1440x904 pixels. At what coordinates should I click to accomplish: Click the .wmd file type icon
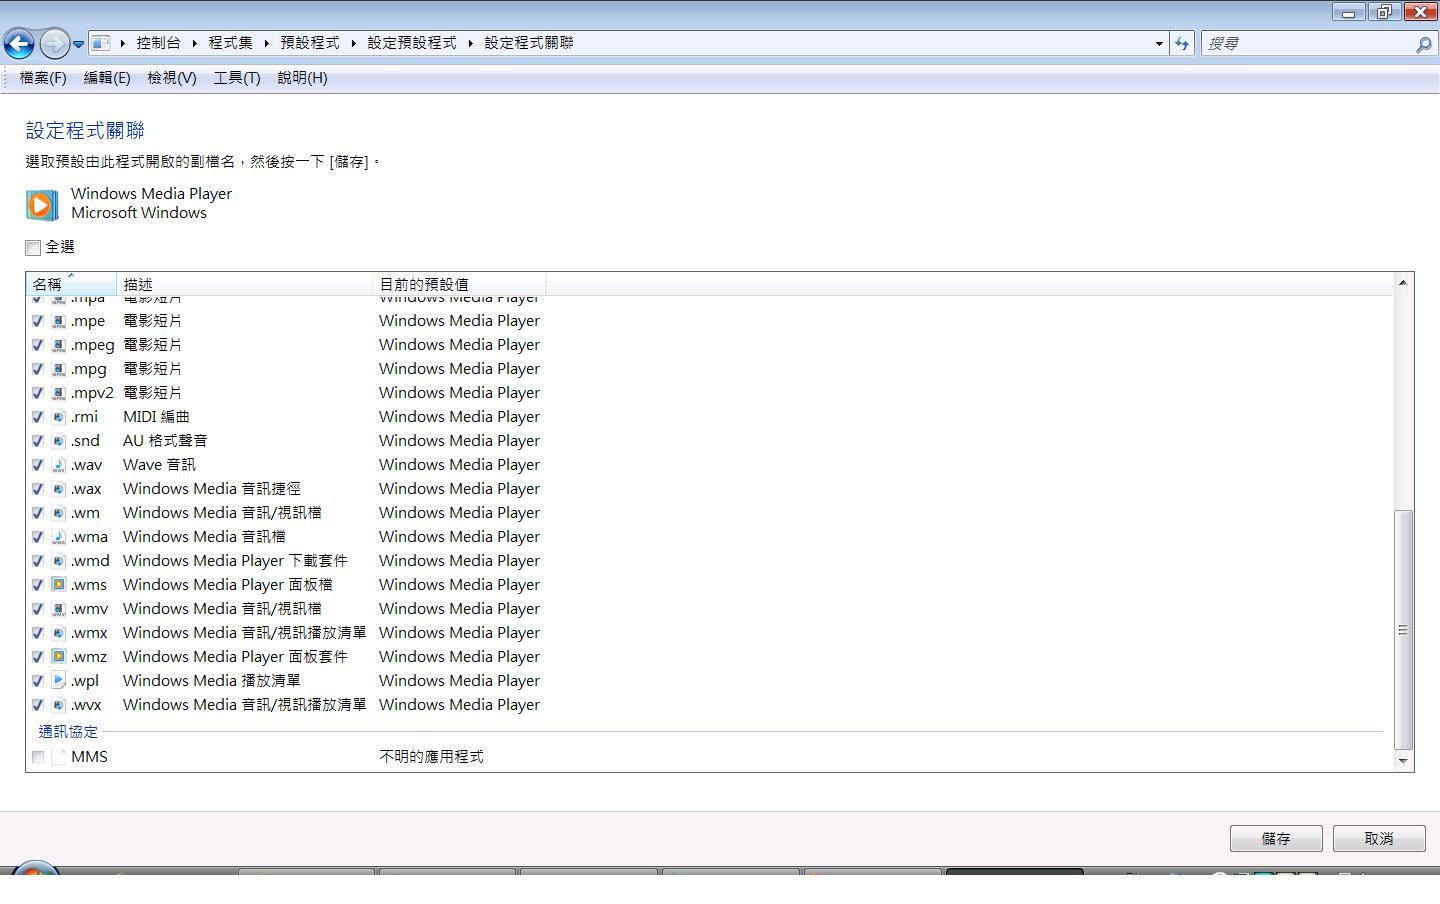click(x=59, y=561)
